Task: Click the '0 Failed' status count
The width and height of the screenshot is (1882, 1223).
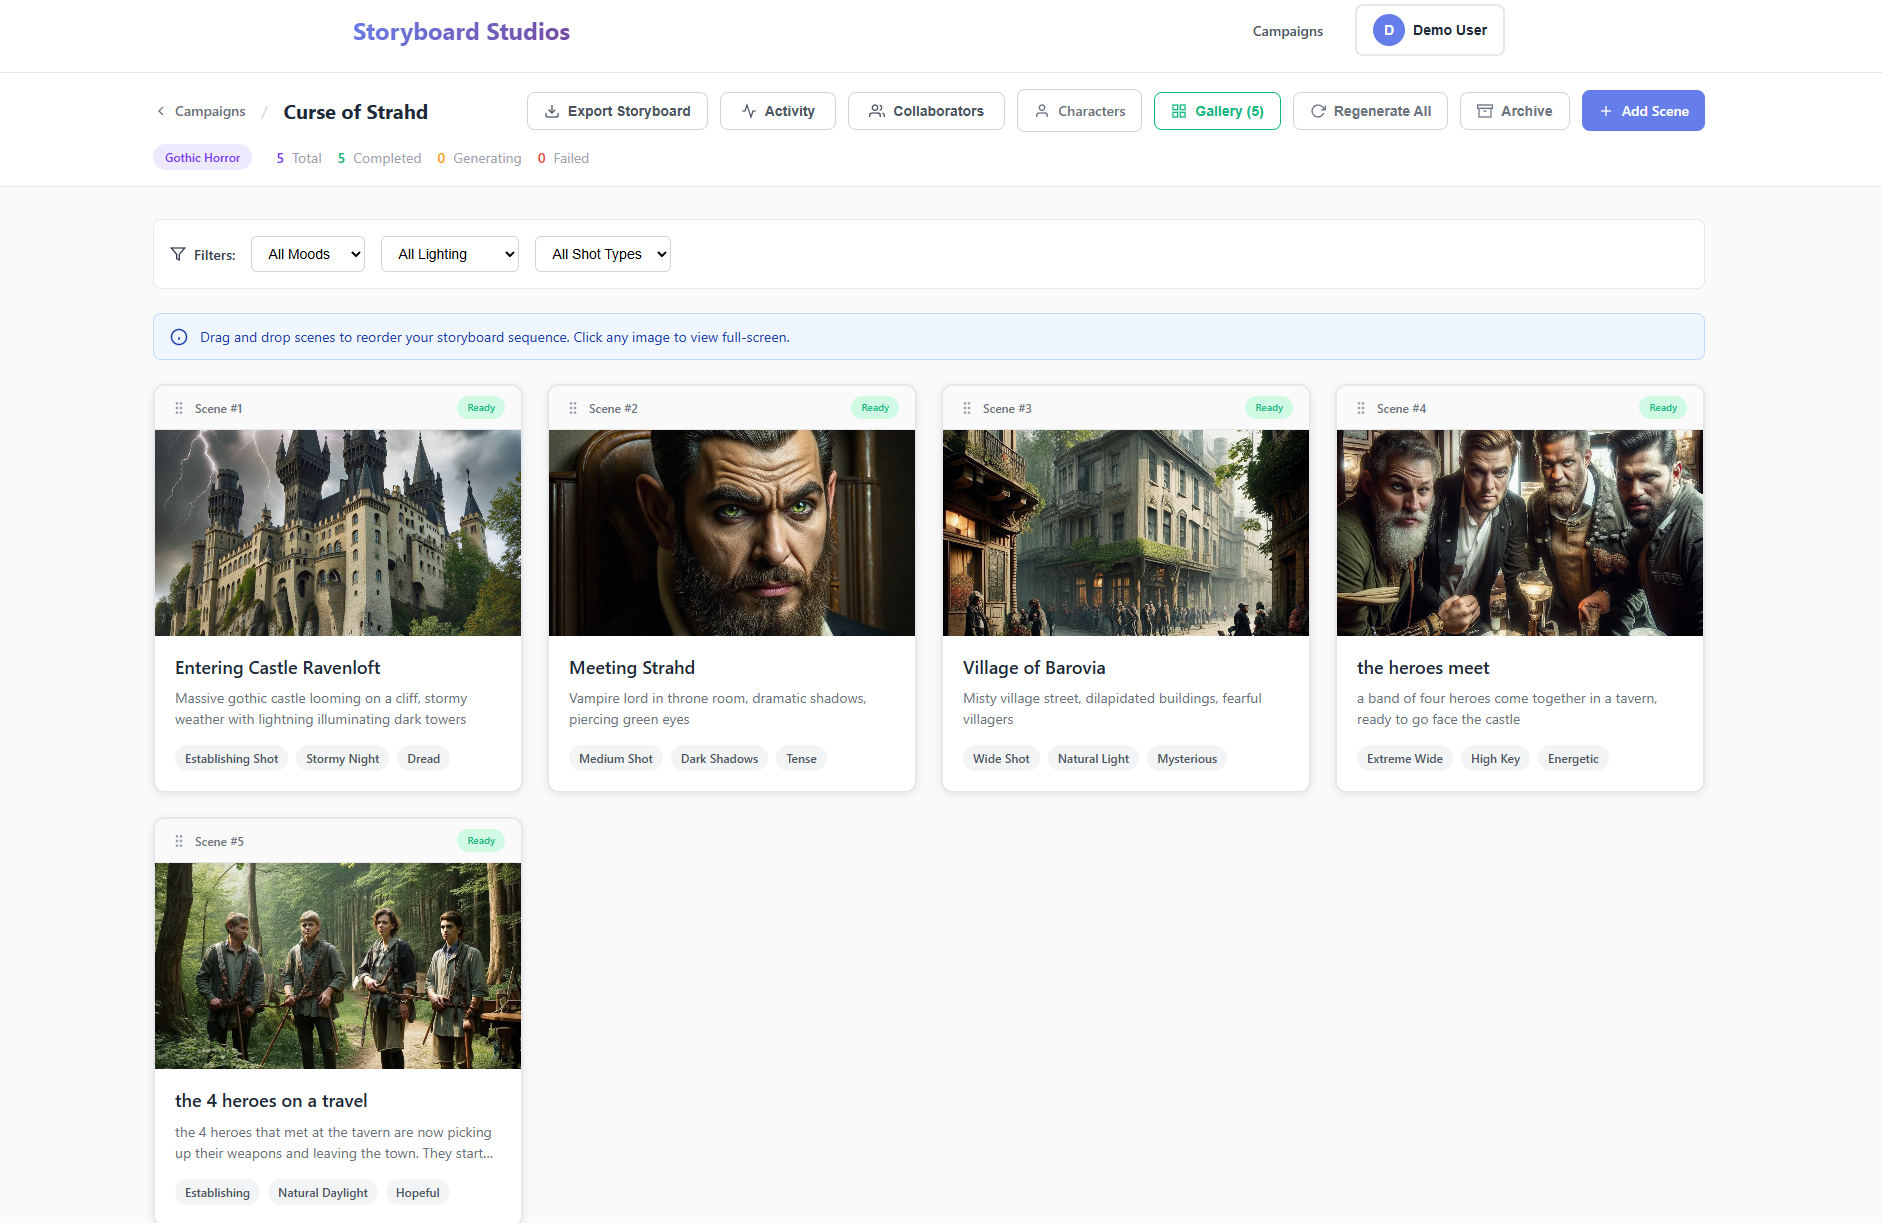Action: coord(563,158)
